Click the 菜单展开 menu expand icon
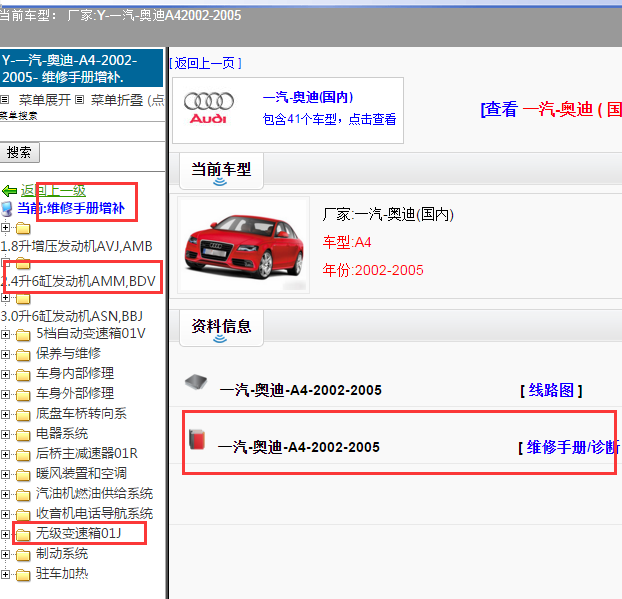Screen dimensions: 622x599 point(4,100)
